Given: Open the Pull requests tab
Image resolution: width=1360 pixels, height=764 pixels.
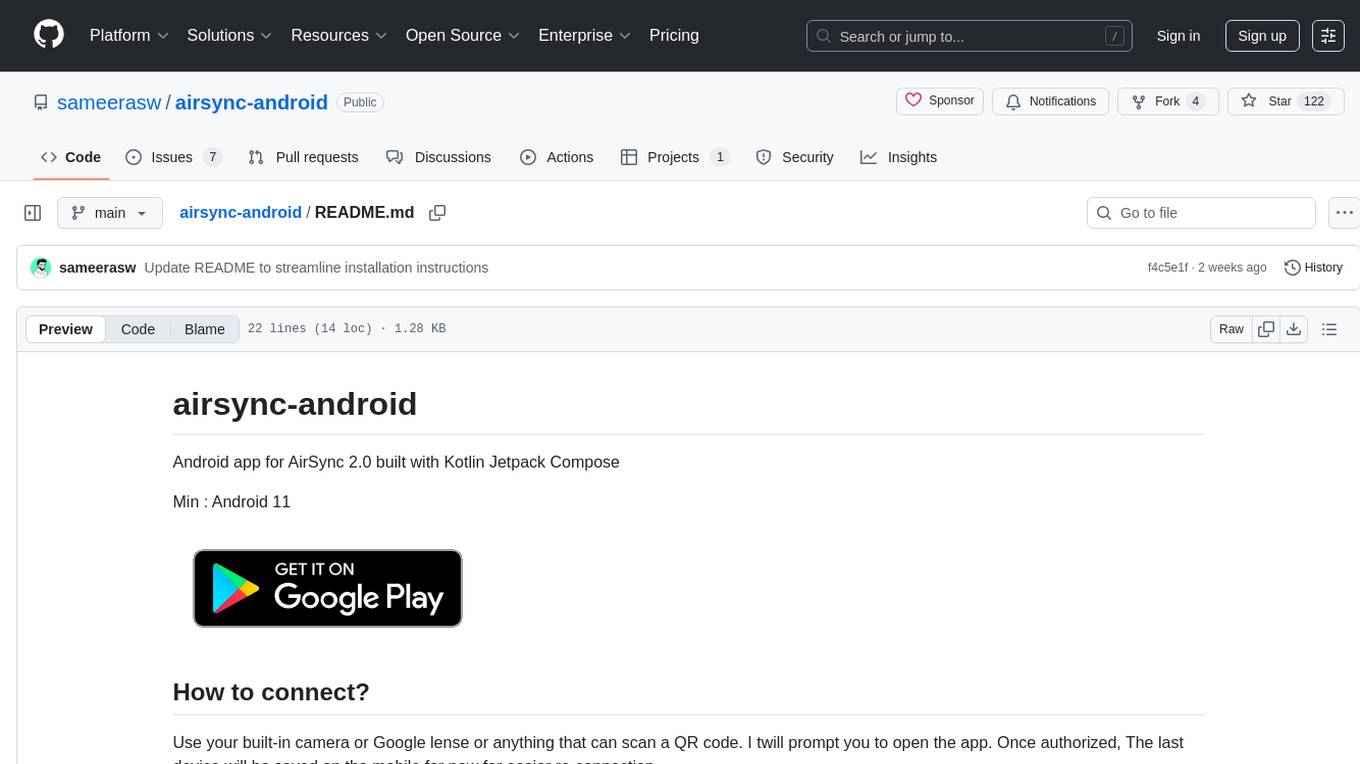Looking at the screenshot, I should [x=303, y=157].
